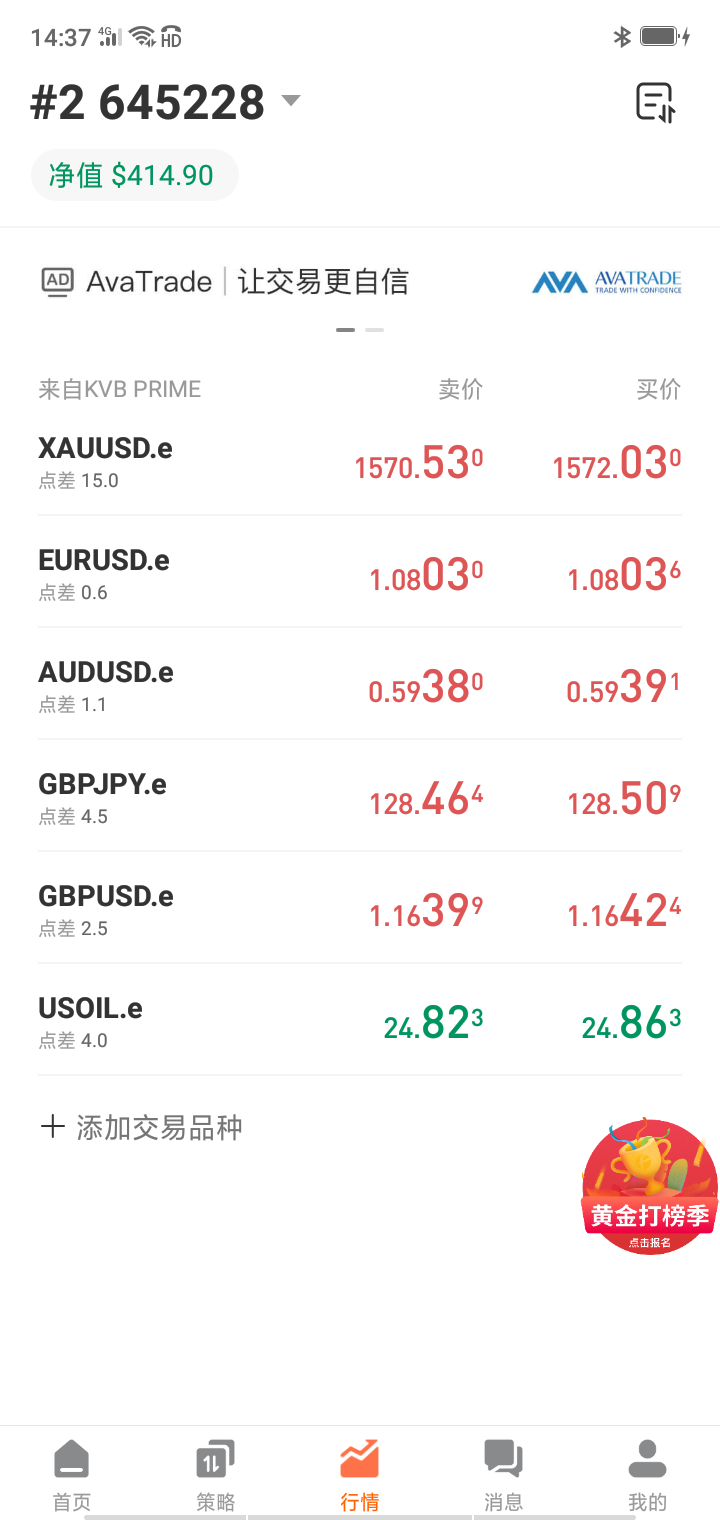720x1520 pixels.
Task: Switch to the 策略 strategy tab
Action: pos(215,1474)
